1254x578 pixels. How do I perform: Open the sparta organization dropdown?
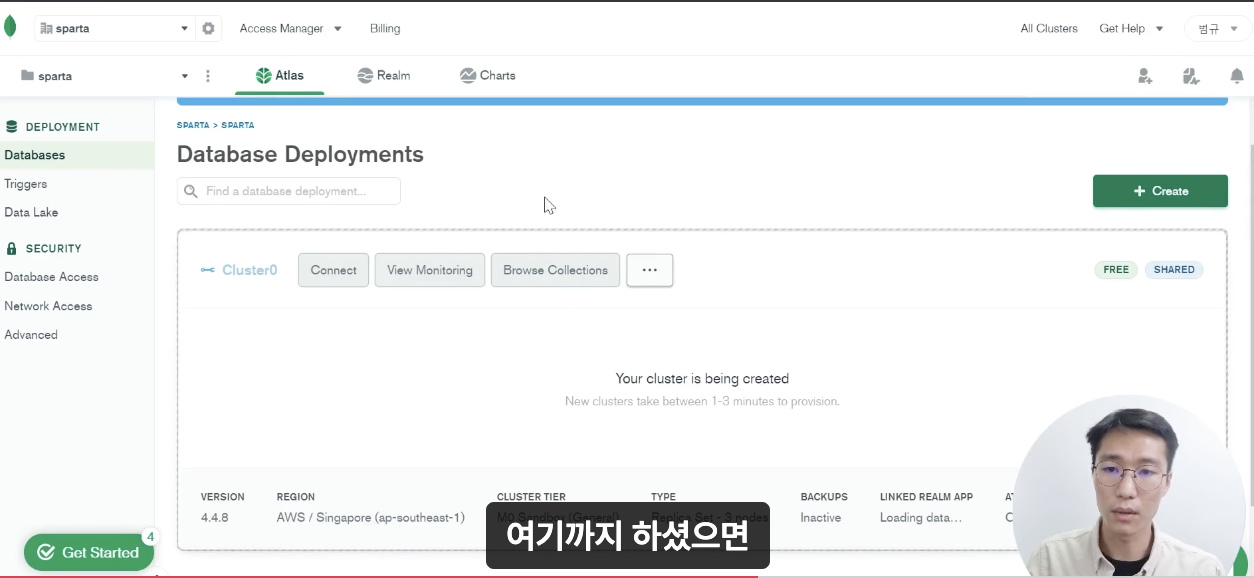(113, 28)
